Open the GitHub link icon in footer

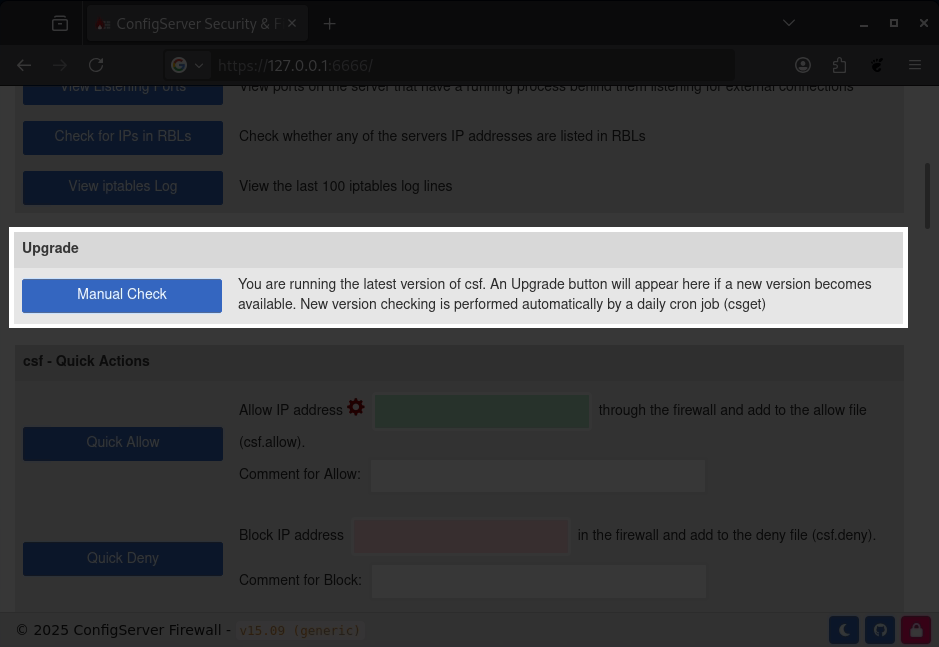[880, 630]
